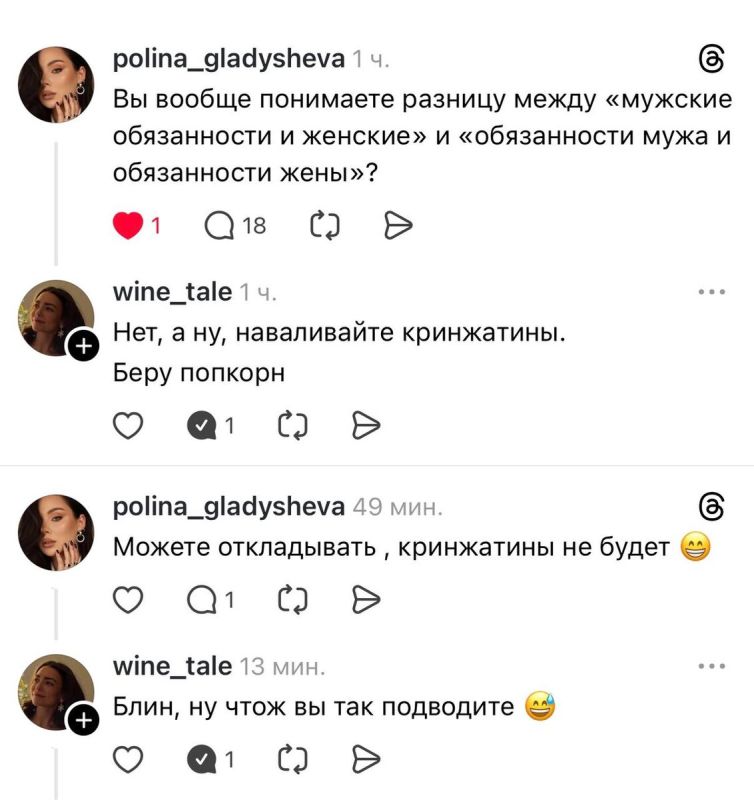Open the three-dot menu on wine_tale's first comment
This screenshot has height=800, width=754.
[x=713, y=290]
